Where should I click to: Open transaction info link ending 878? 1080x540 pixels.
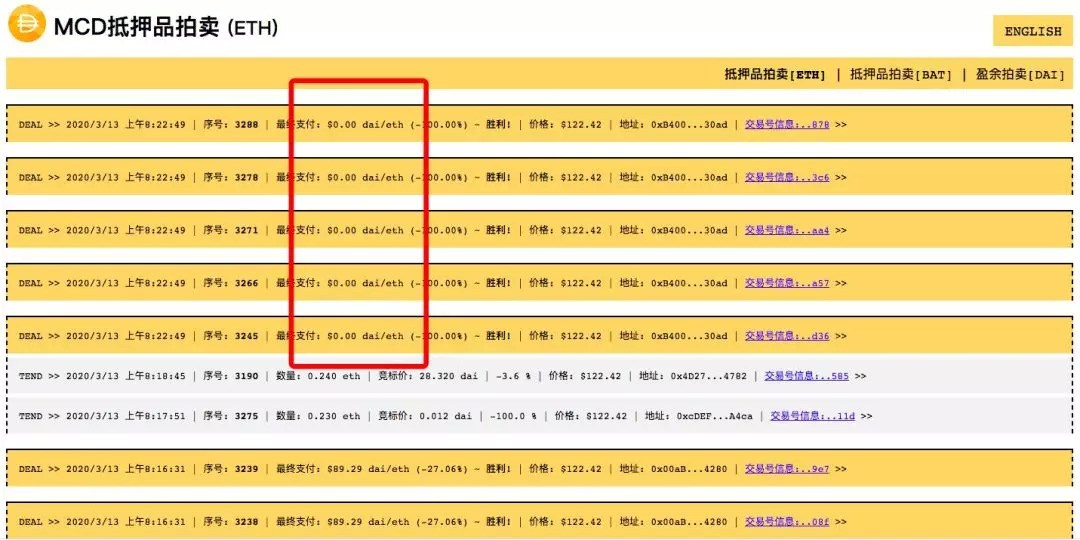click(x=787, y=125)
